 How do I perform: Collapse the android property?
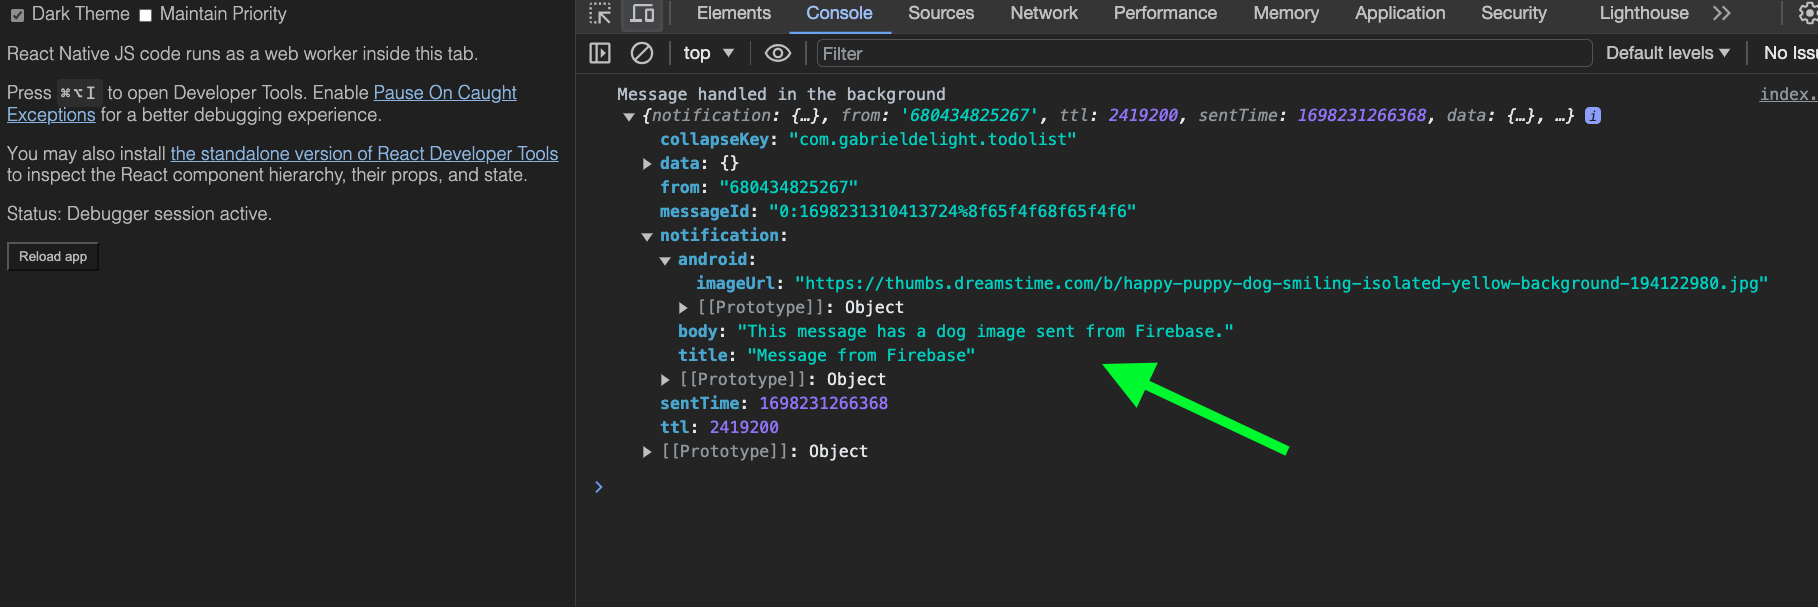click(665, 260)
